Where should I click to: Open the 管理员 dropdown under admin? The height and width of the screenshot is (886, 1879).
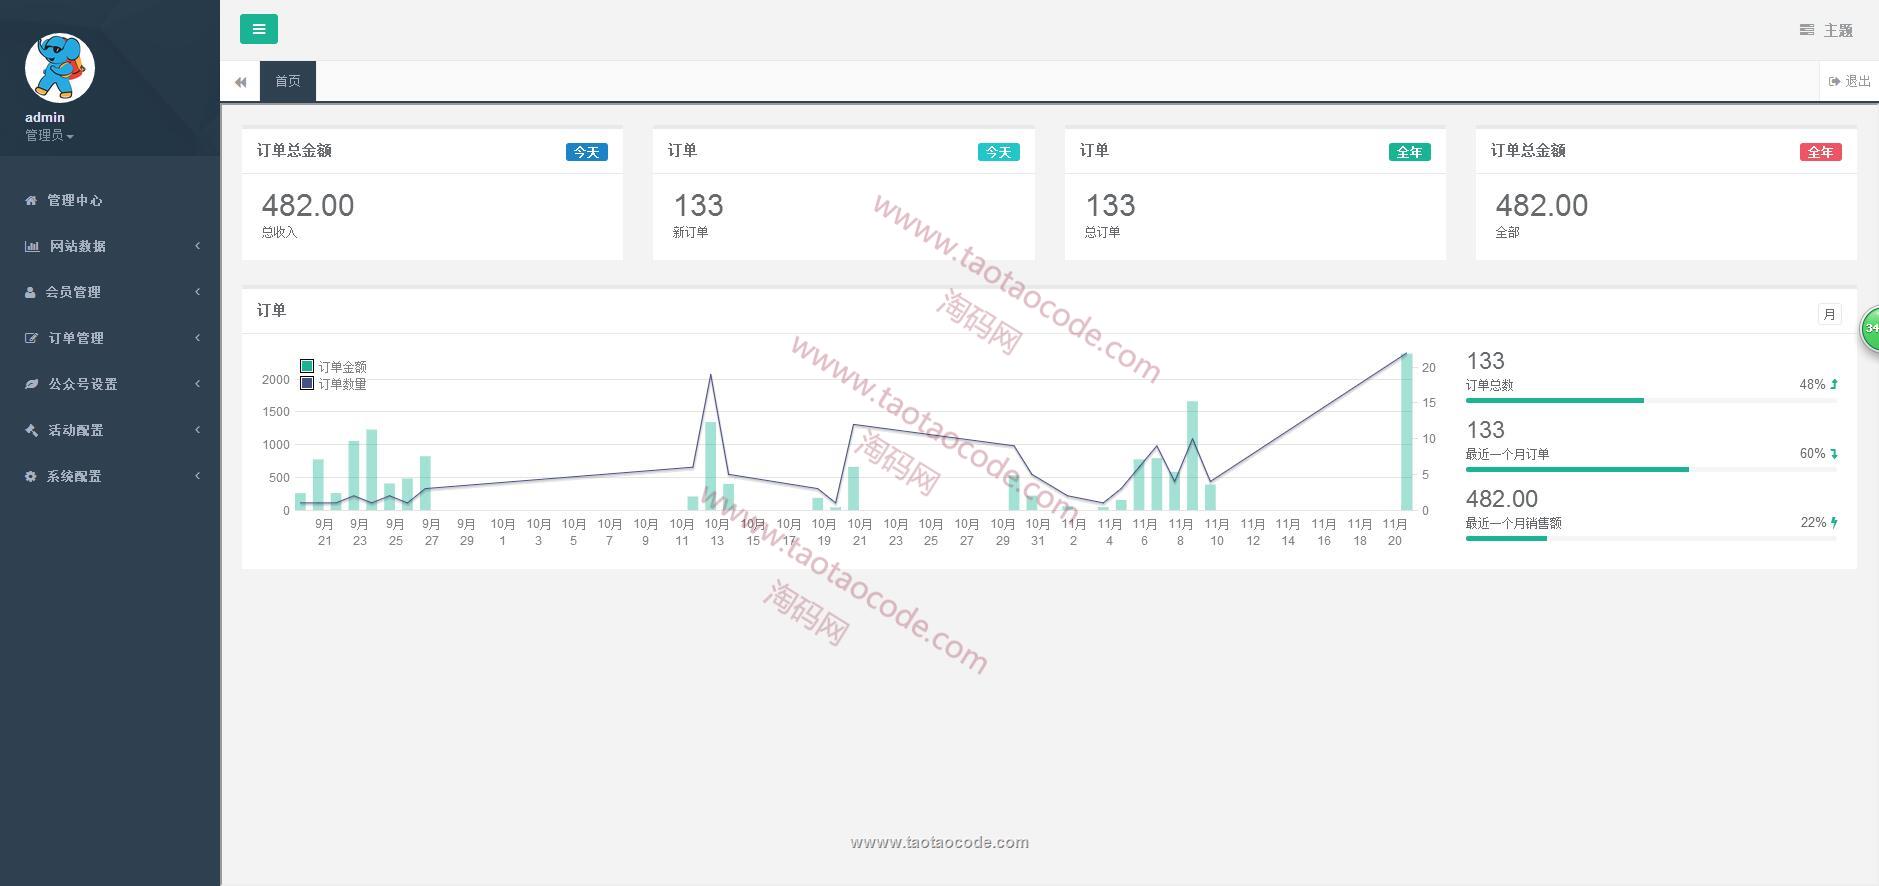point(49,136)
